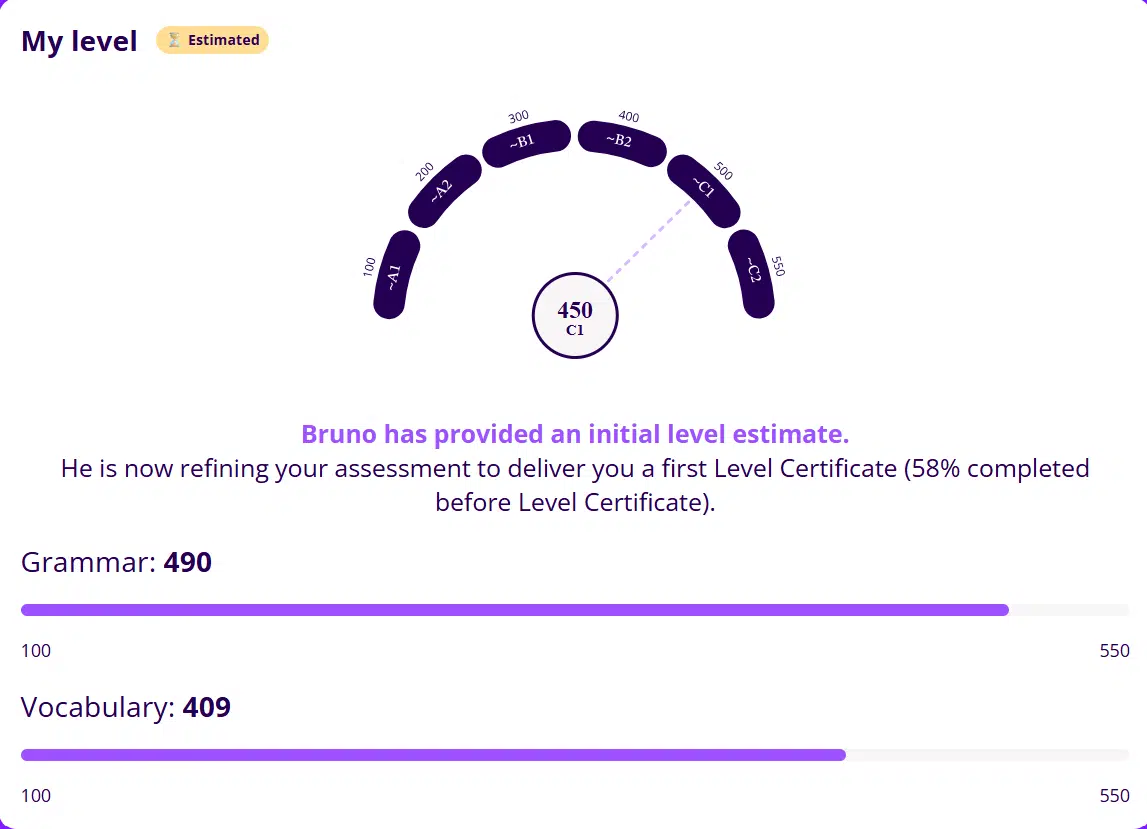Select the ~A2 level segment
Image resolution: width=1147 pixels, height=829 pixels.
444,190
